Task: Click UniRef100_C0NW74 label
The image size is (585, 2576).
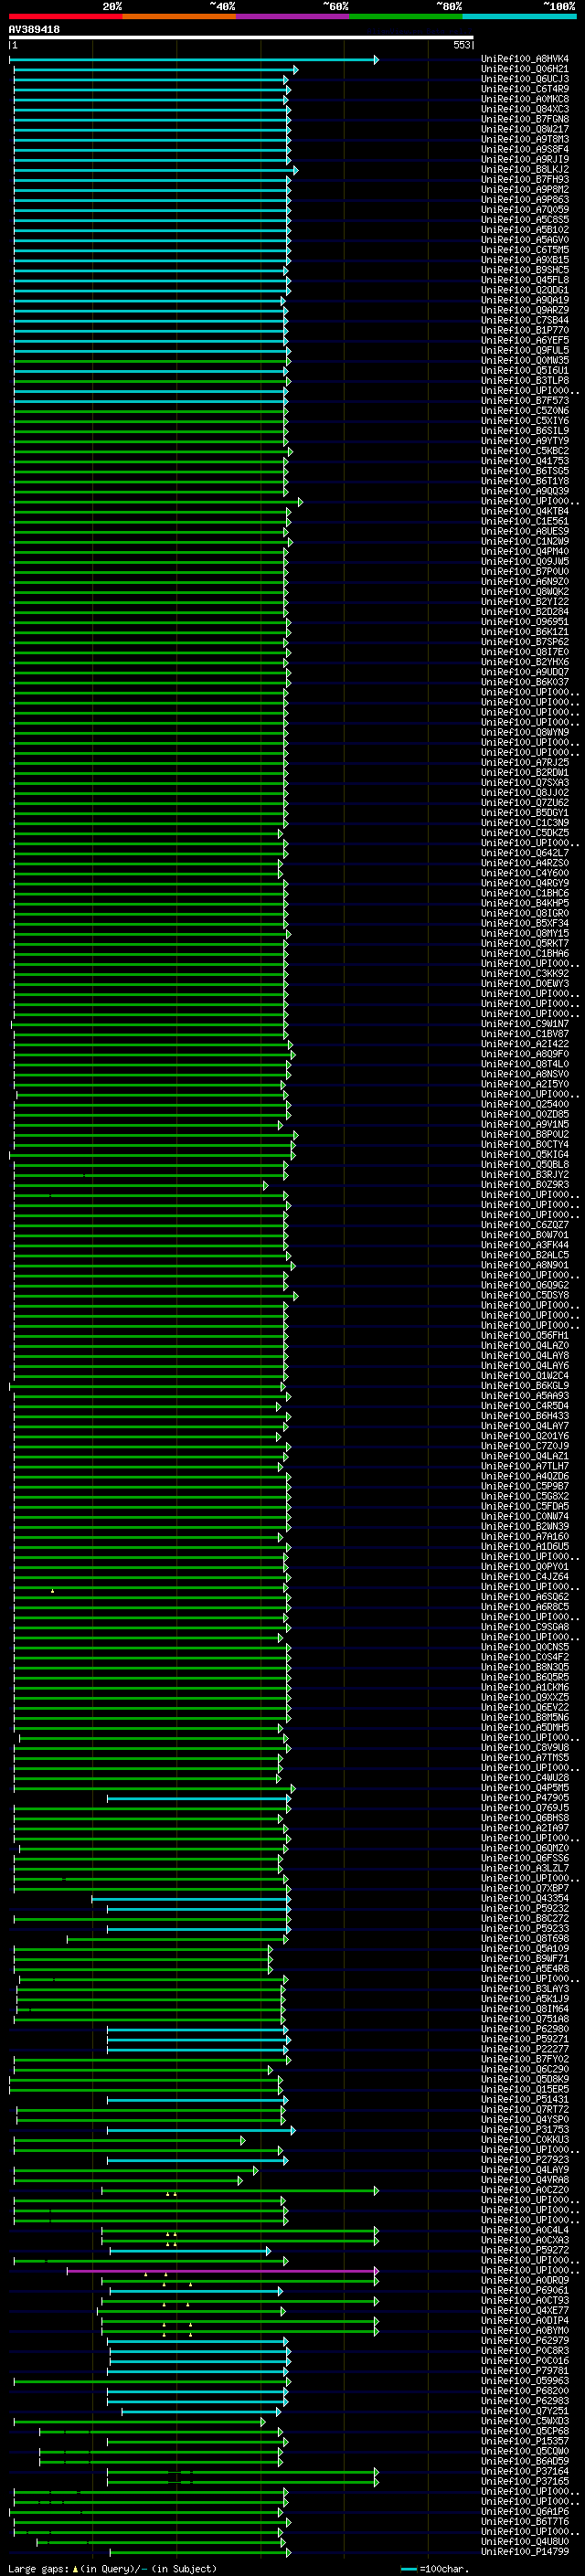Action: coord(525,1517)
